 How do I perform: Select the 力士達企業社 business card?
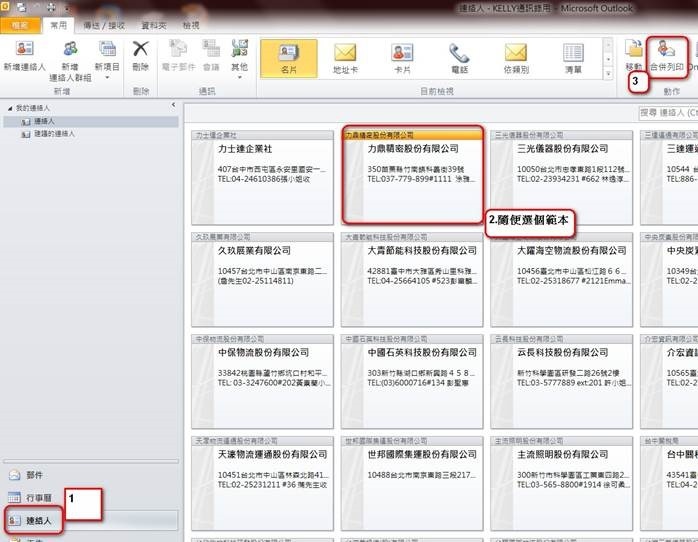262,178
